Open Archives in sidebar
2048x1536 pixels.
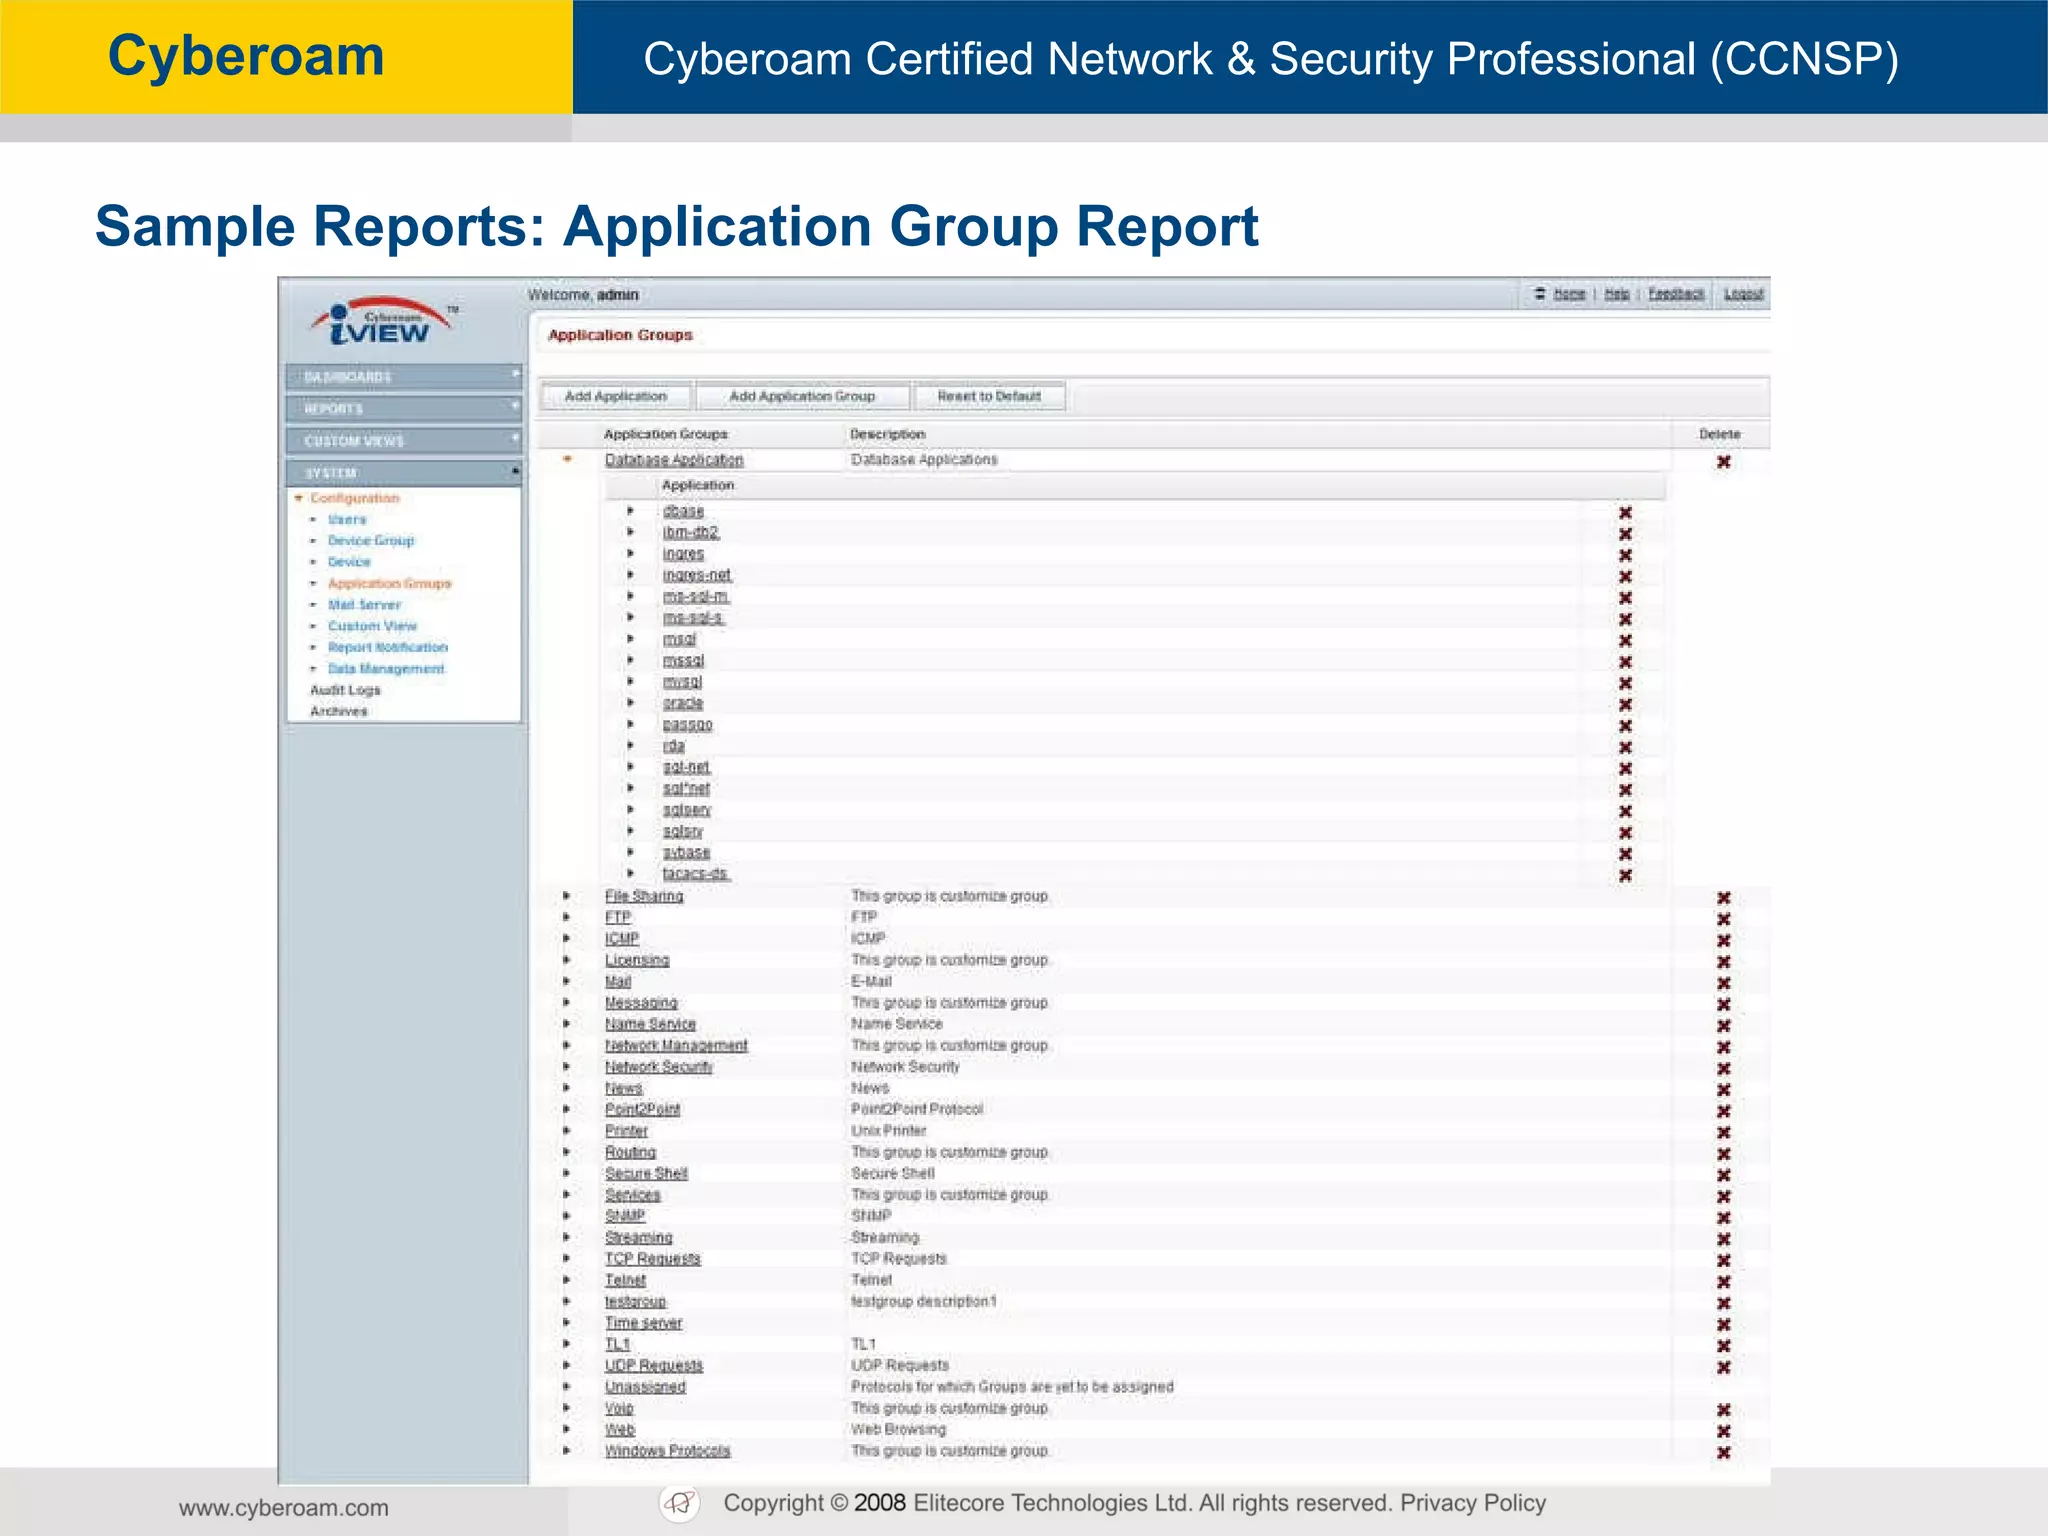click(x=339, y=712)
